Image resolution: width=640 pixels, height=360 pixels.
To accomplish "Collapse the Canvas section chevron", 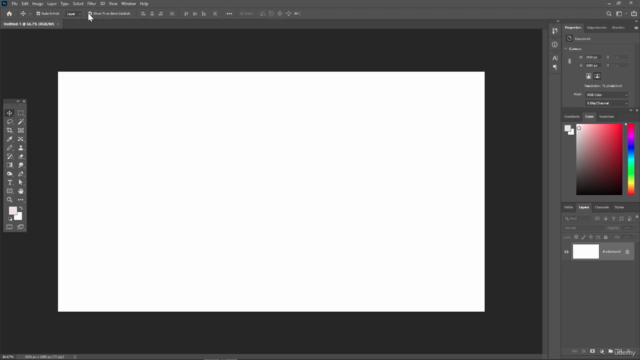I will [566, 49].
